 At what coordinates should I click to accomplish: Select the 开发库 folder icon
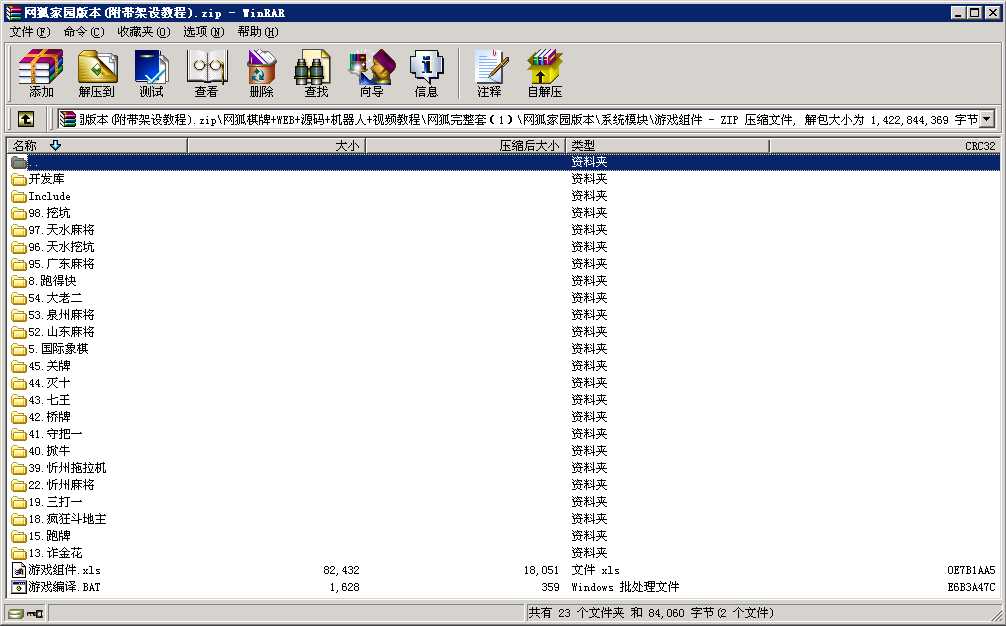19,179
